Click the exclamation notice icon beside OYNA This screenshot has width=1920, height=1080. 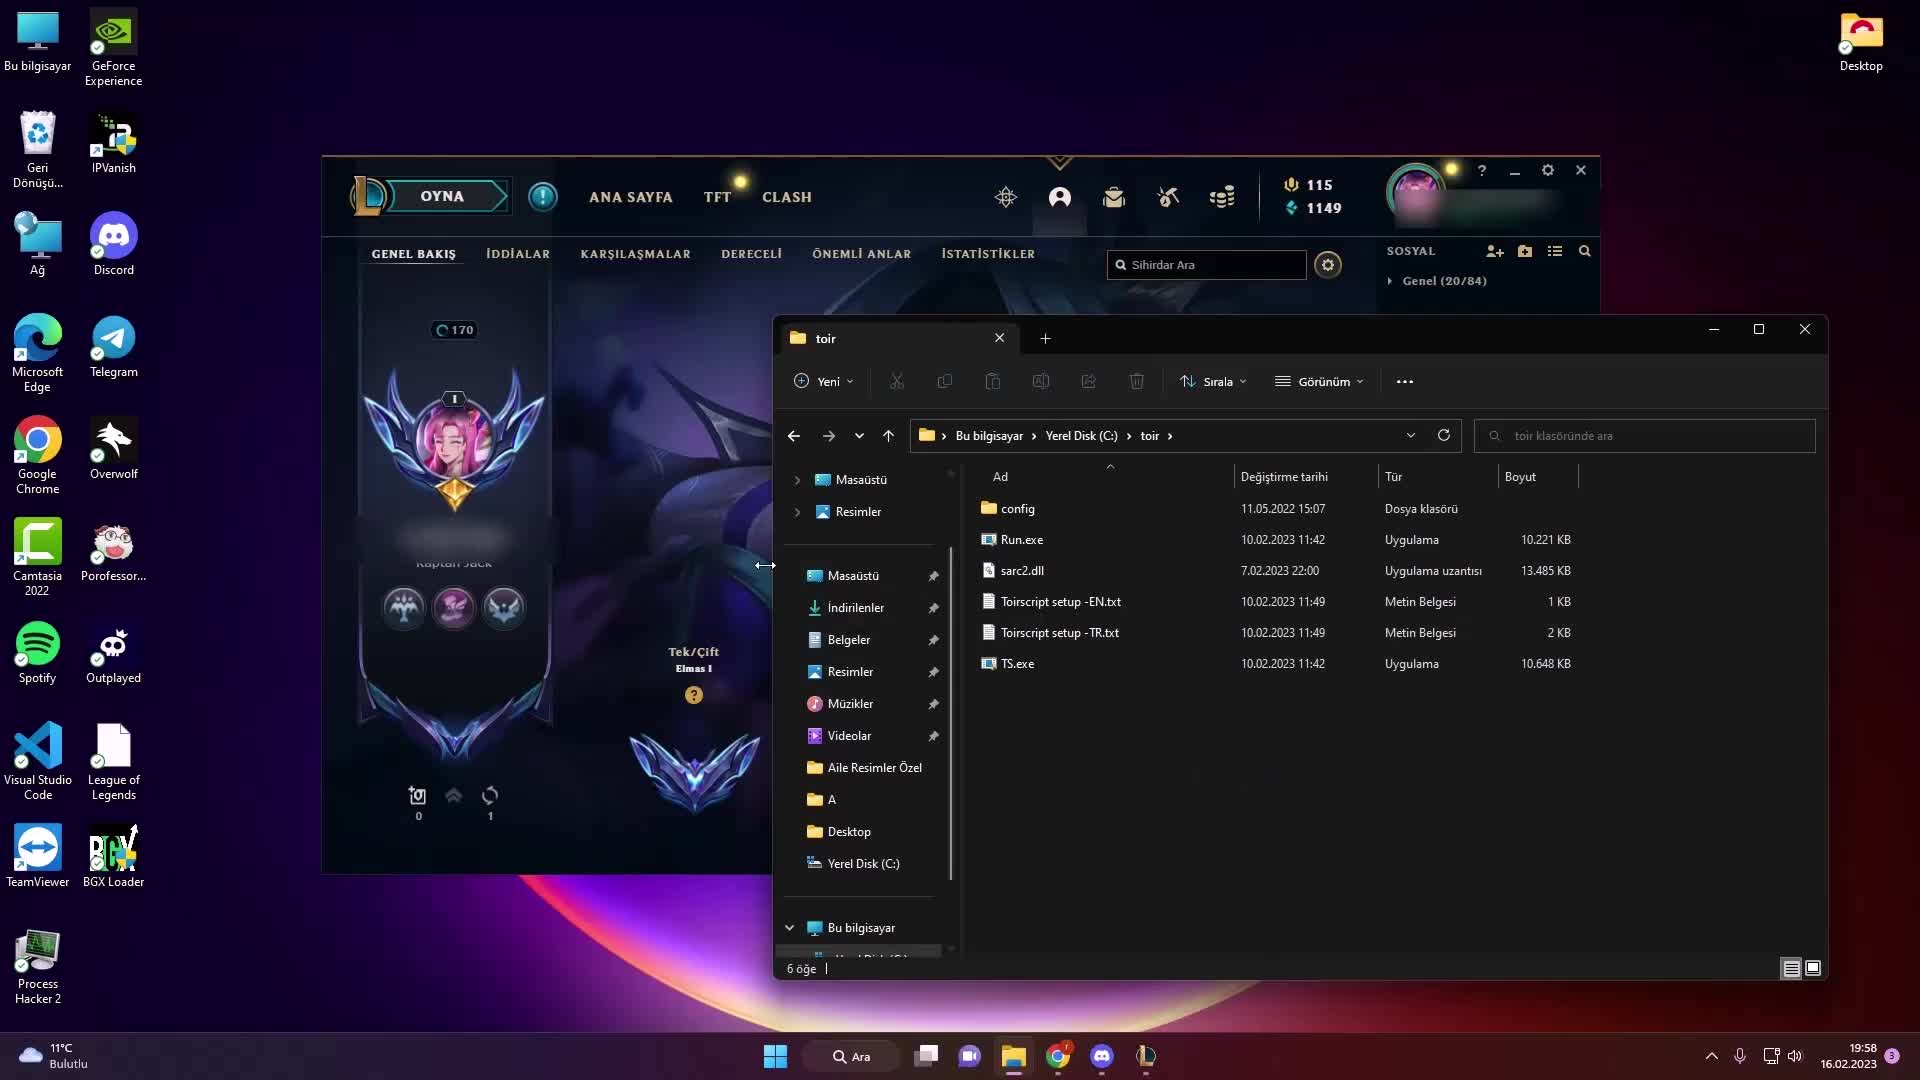tap(543, 196)
